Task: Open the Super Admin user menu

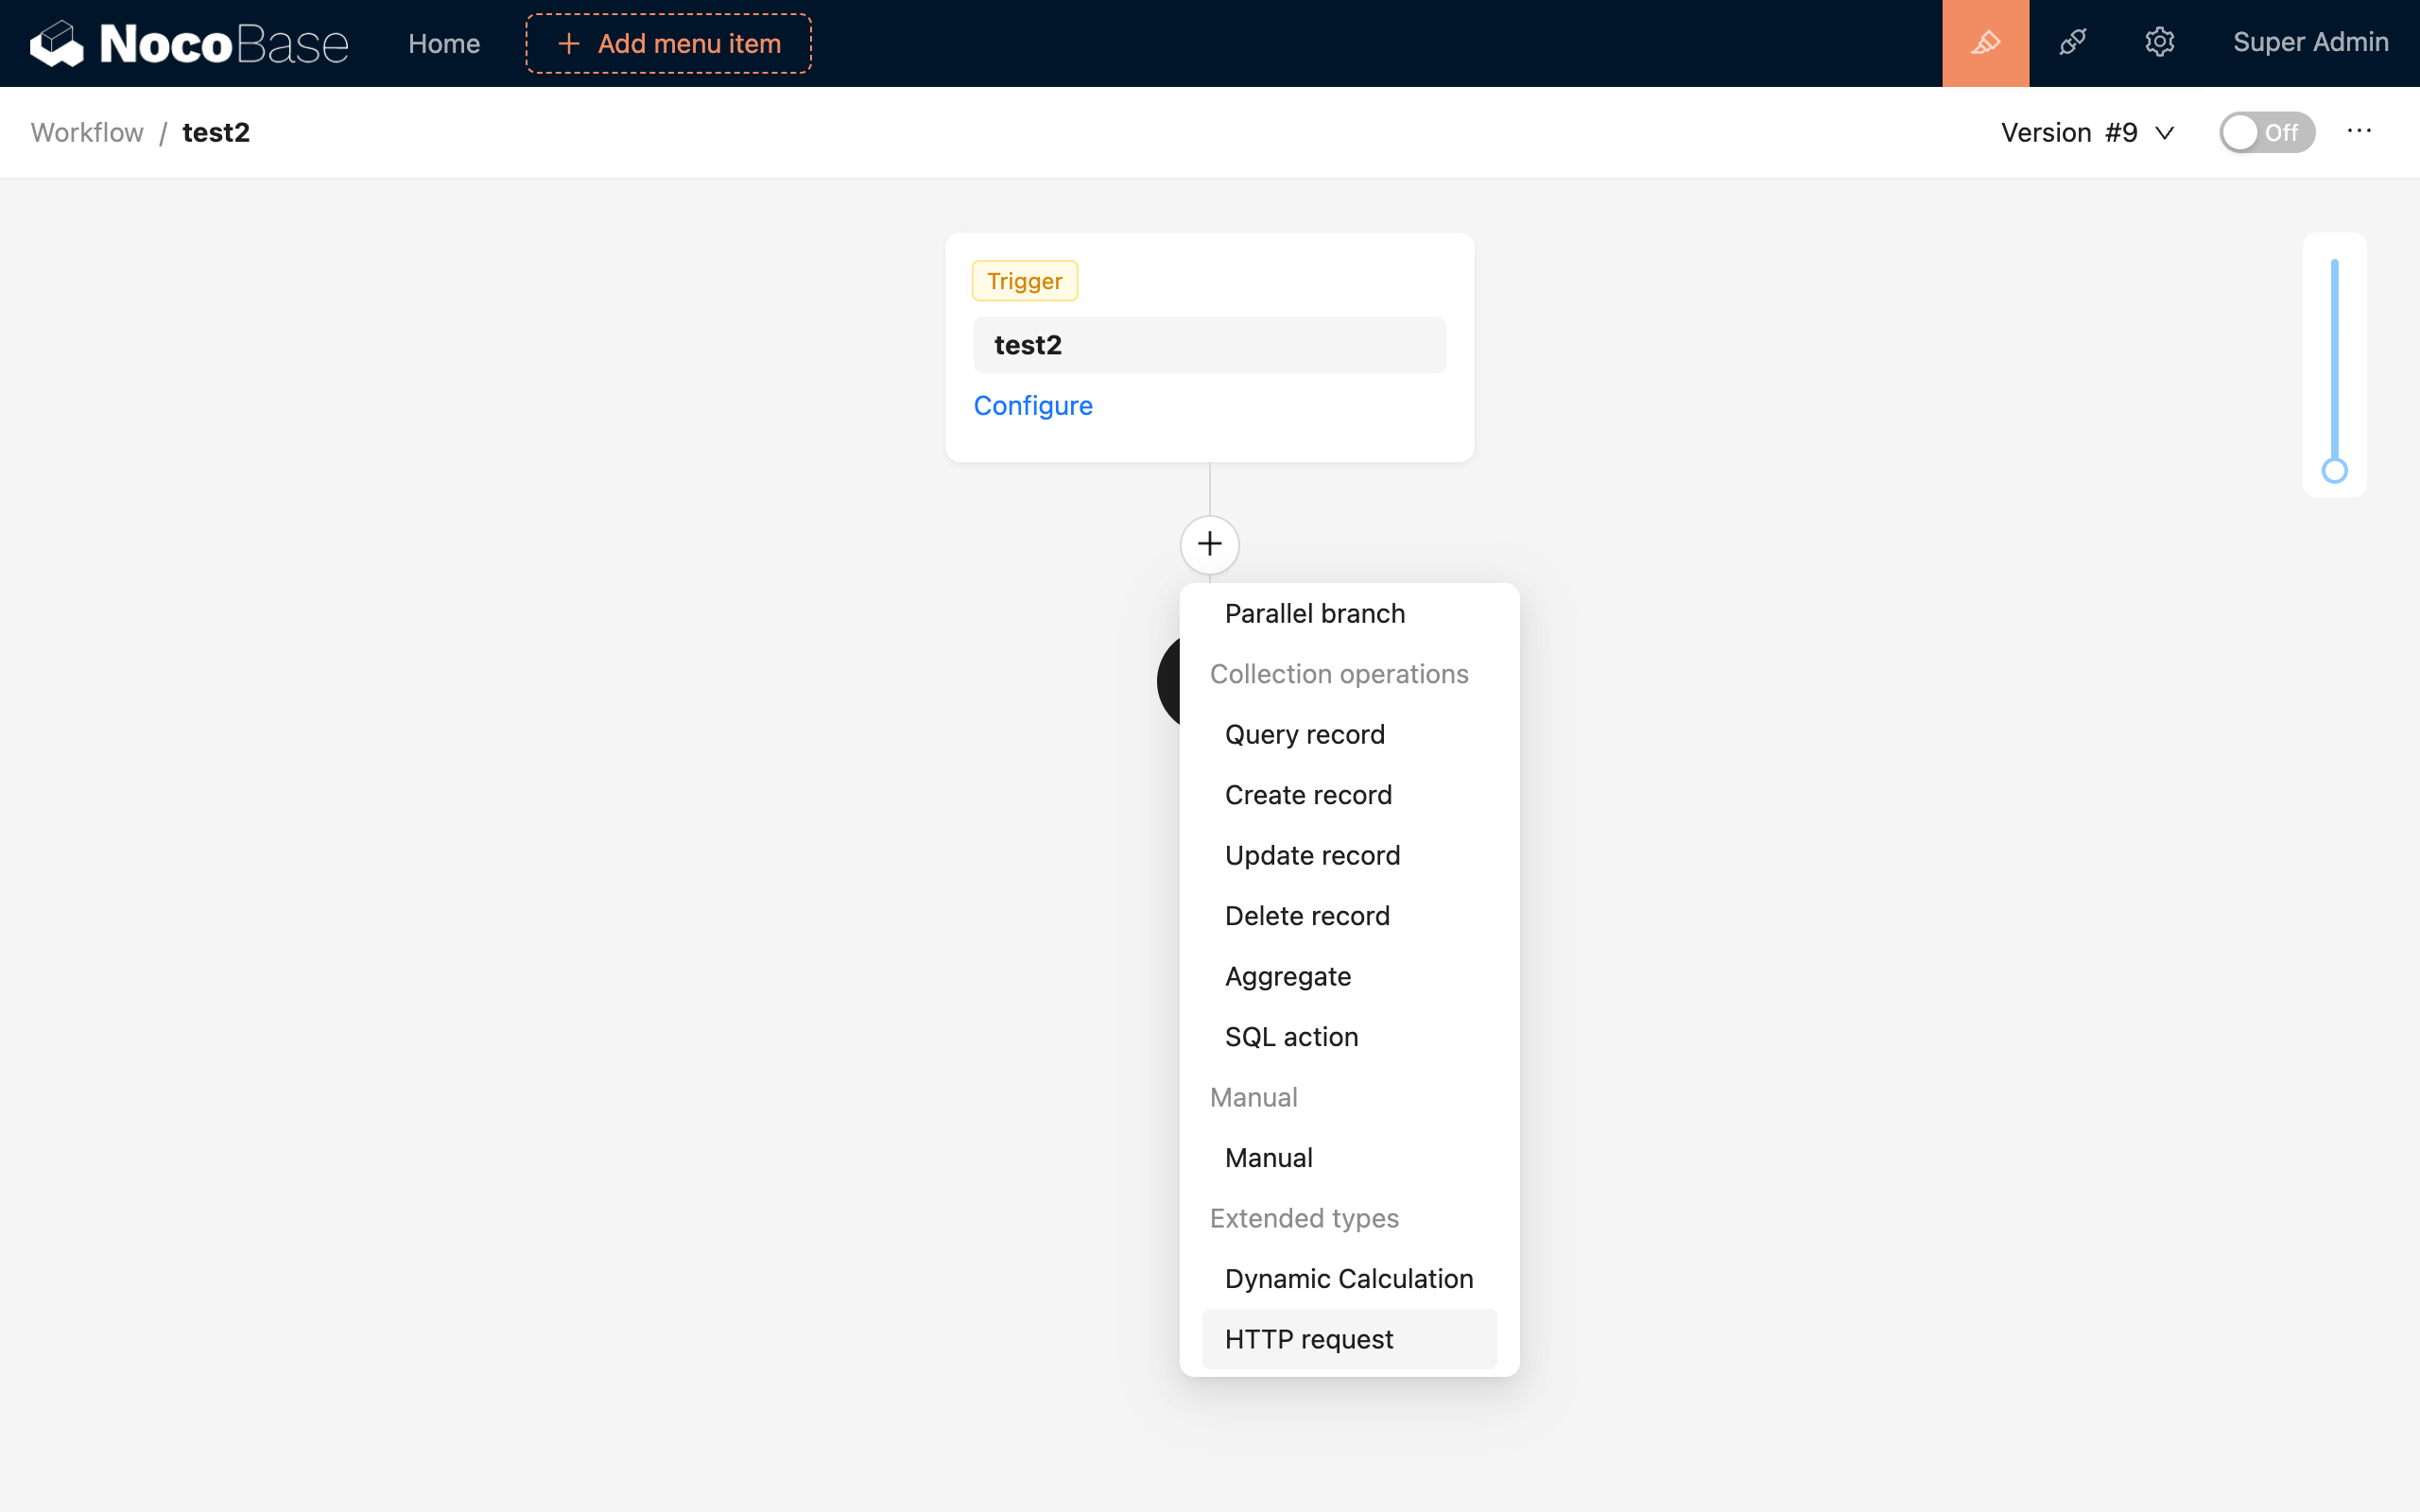Action: 2311,42
